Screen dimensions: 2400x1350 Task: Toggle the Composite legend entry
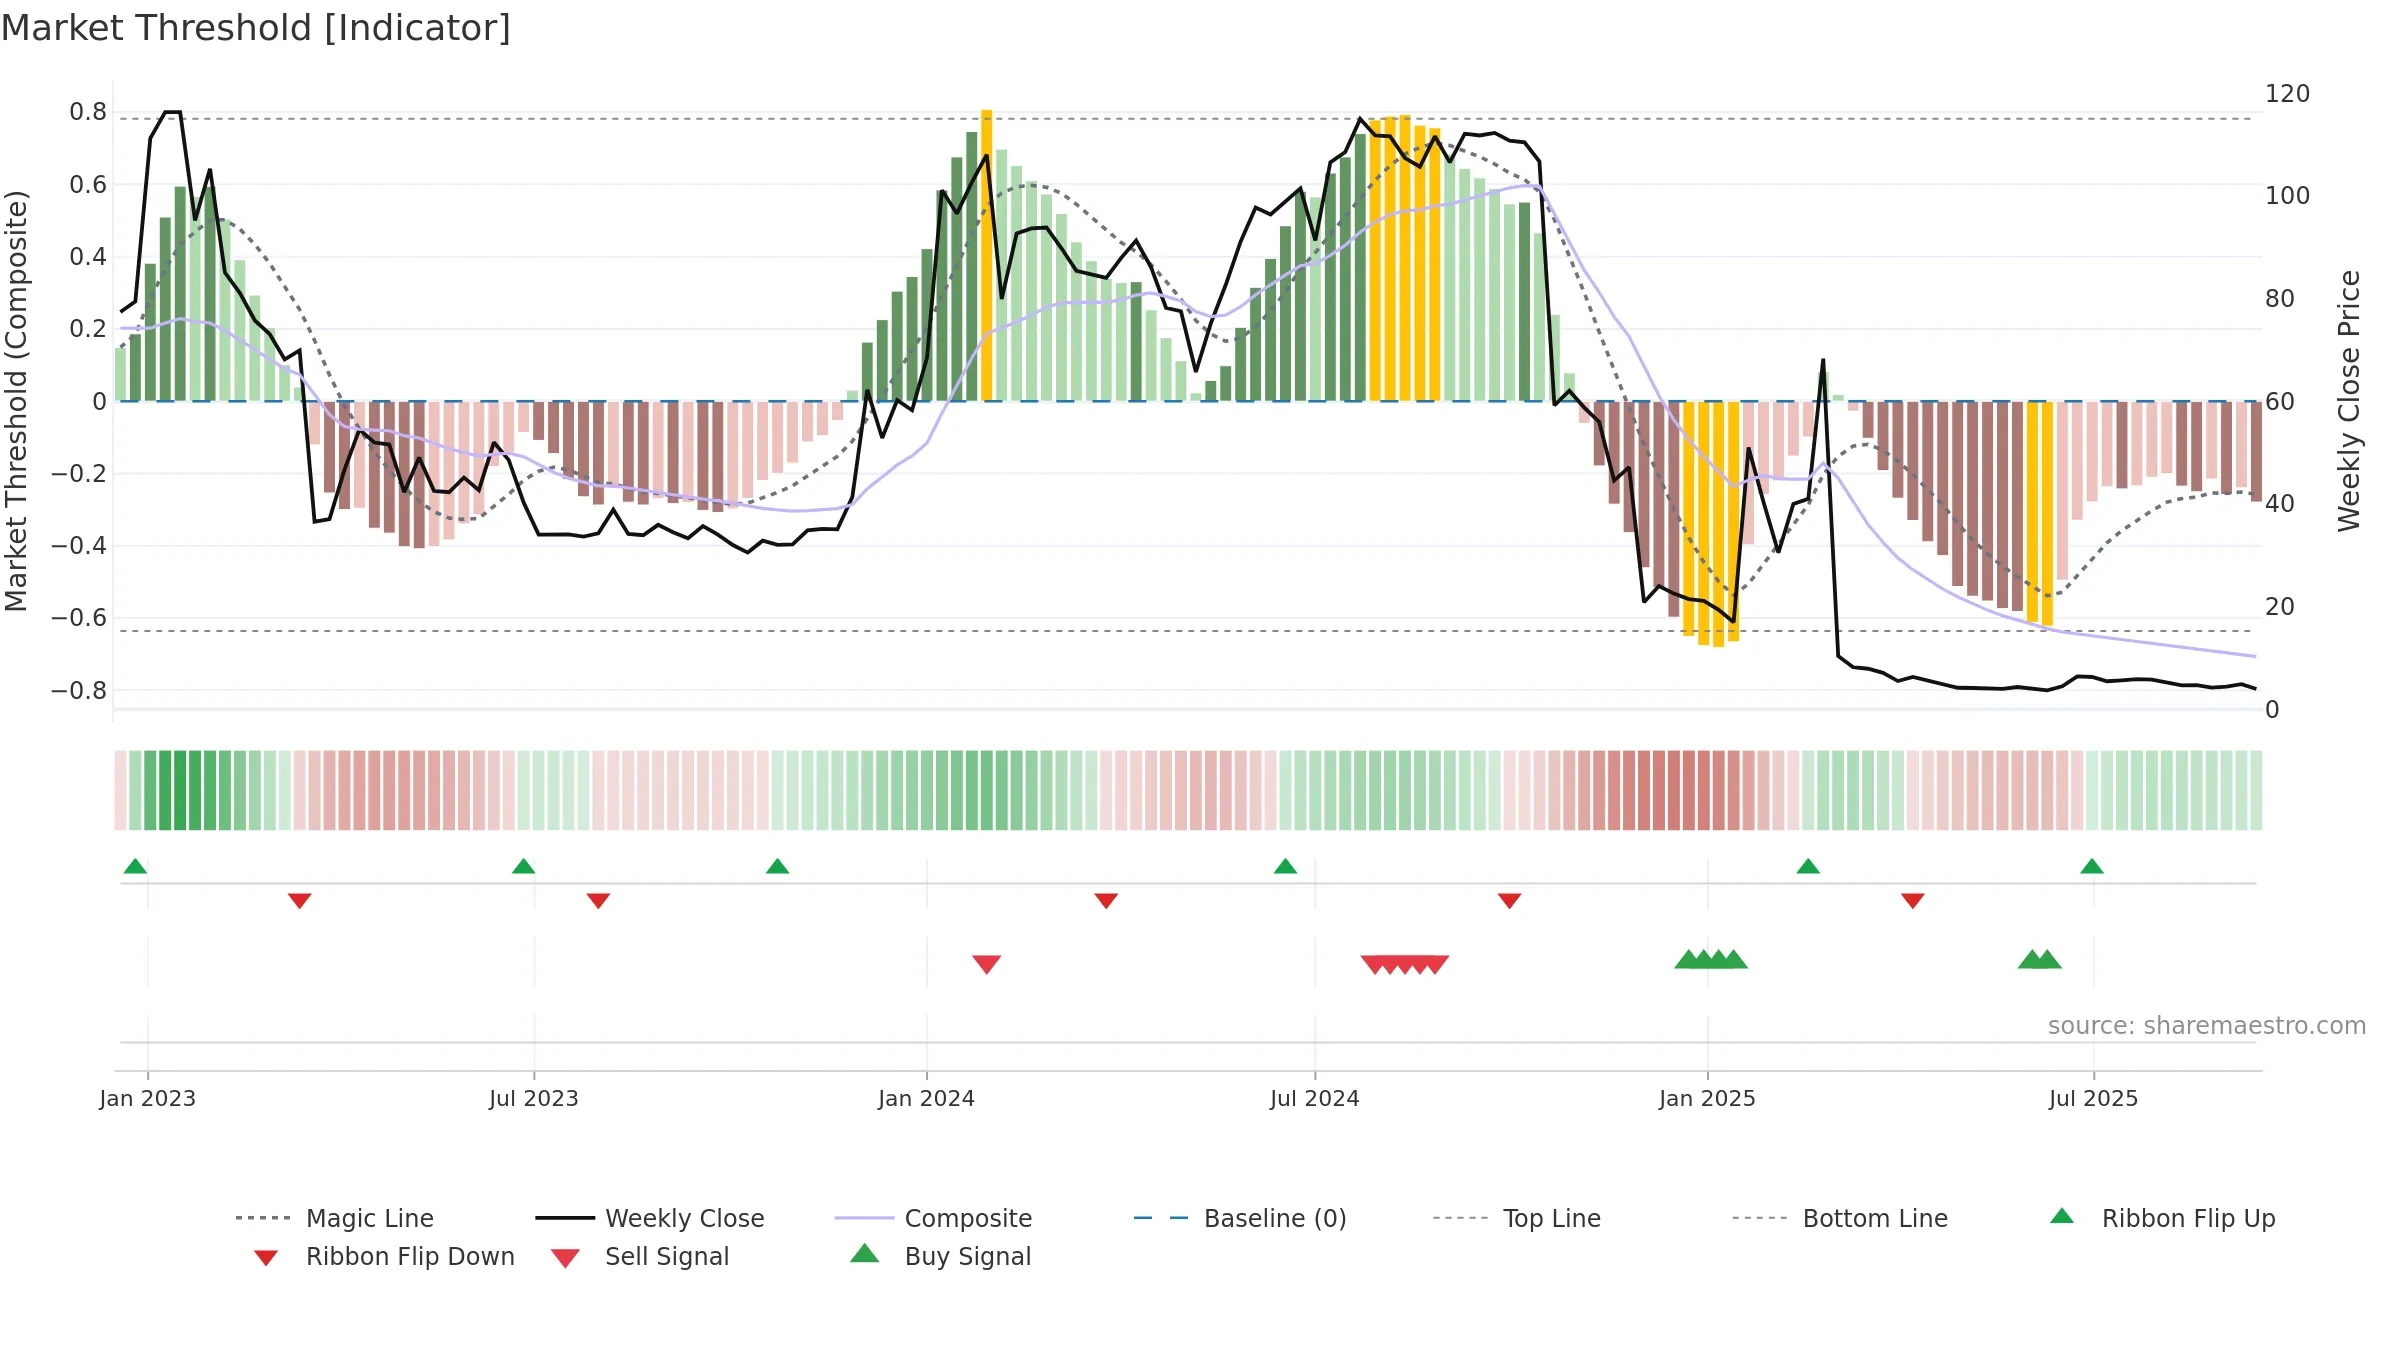tap(933, 1218)
